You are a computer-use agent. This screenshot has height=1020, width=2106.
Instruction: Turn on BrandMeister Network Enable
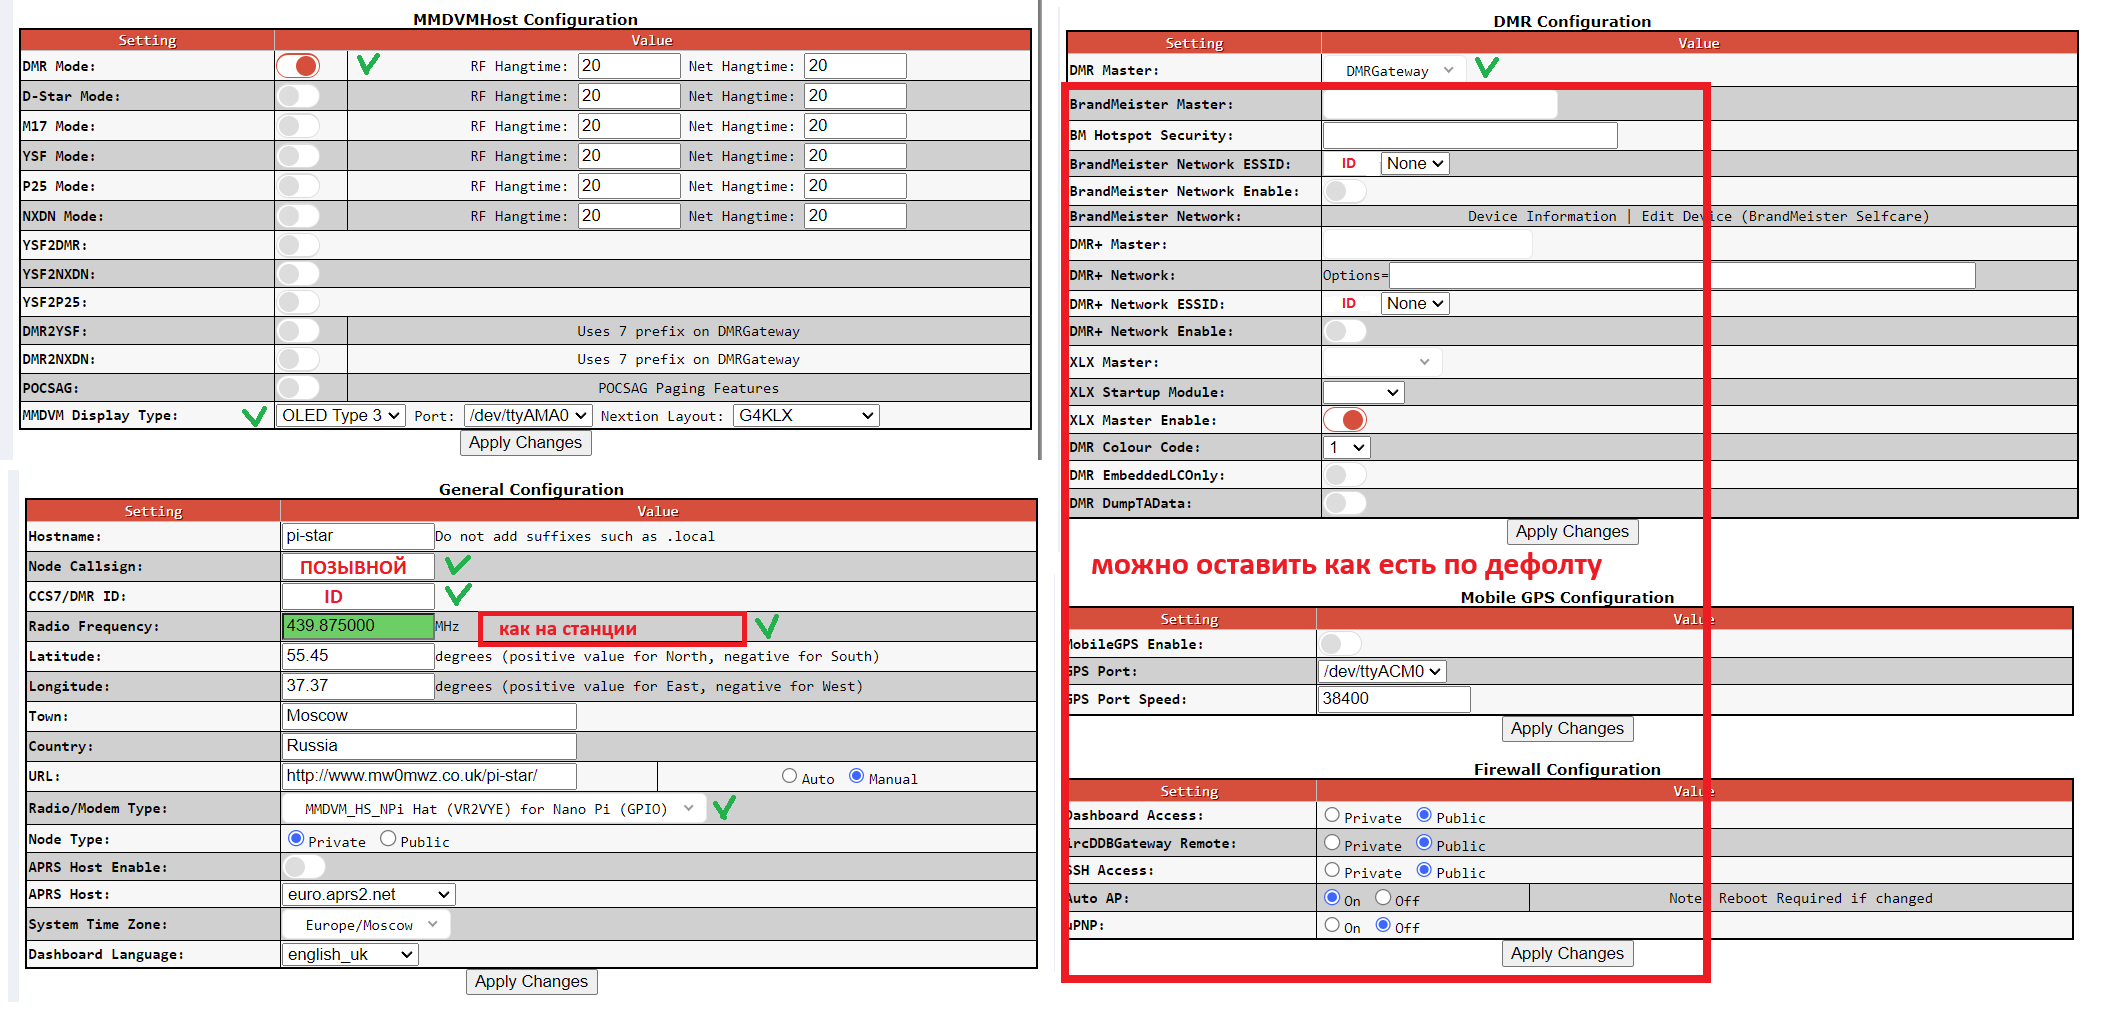[x=1345, y=191]
